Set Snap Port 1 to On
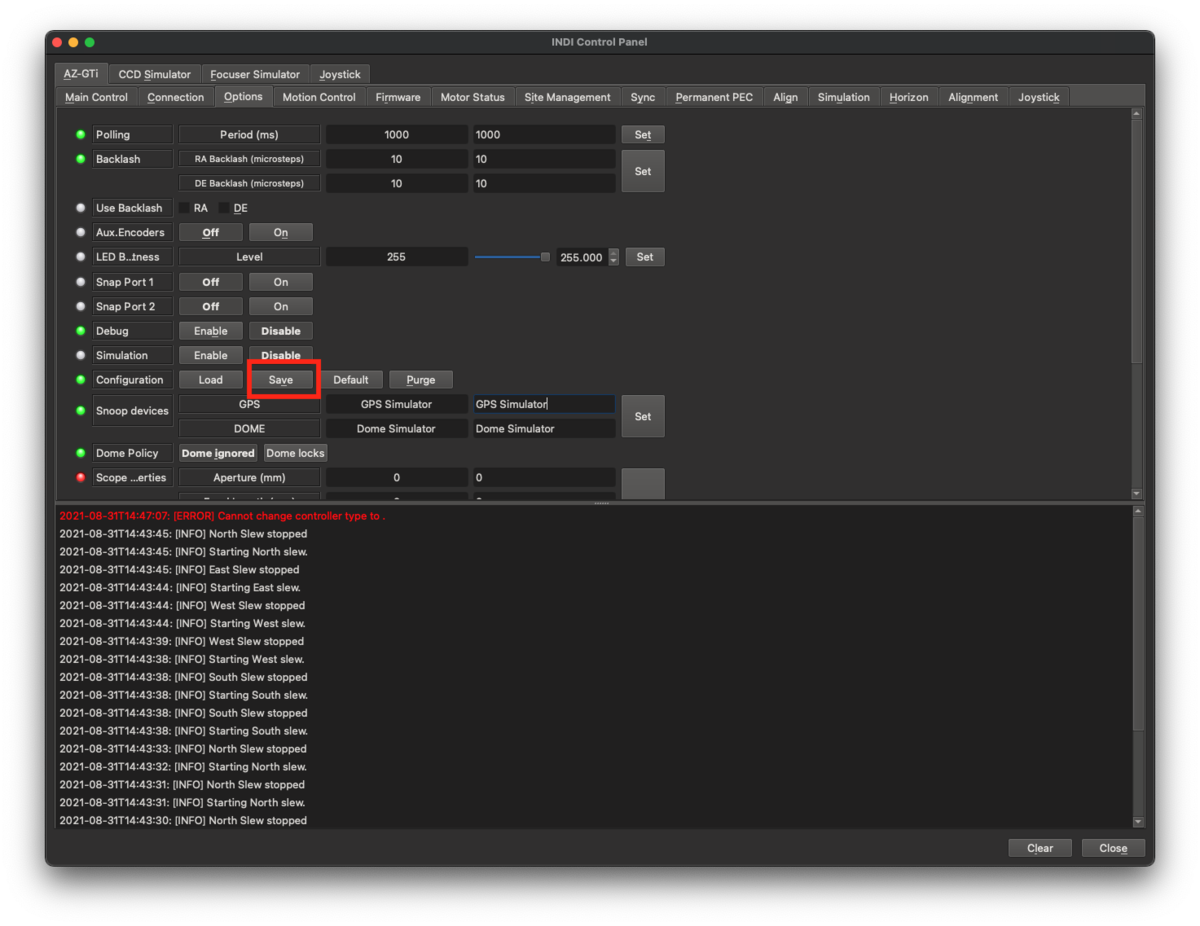Viewport: 1200px width, 926px height. (281, 282)
